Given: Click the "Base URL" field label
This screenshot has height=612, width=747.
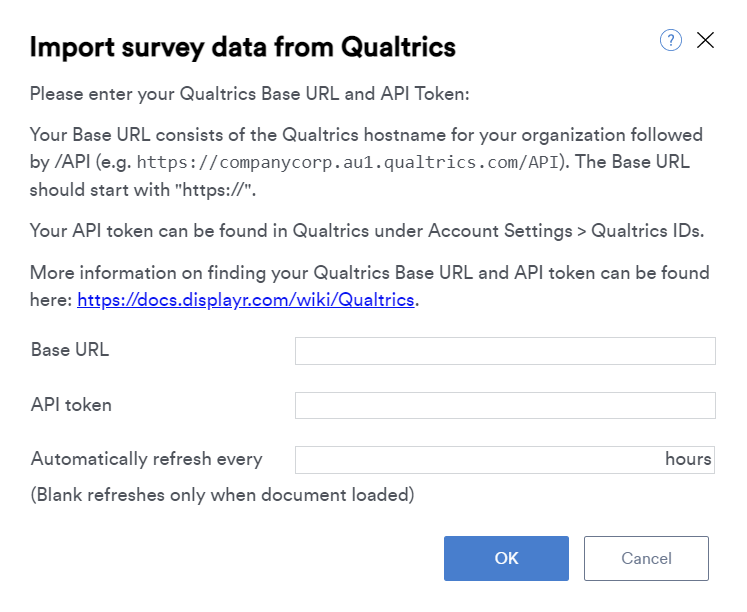Looking at the screenshot, I should tap(70, 350).
